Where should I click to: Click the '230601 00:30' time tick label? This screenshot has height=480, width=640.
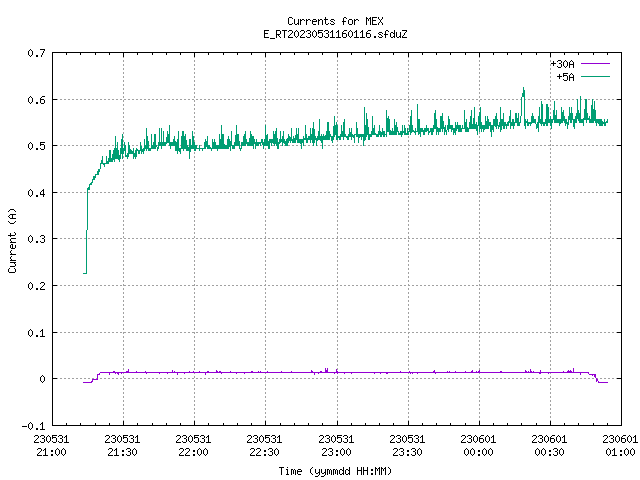coord(549,445)
